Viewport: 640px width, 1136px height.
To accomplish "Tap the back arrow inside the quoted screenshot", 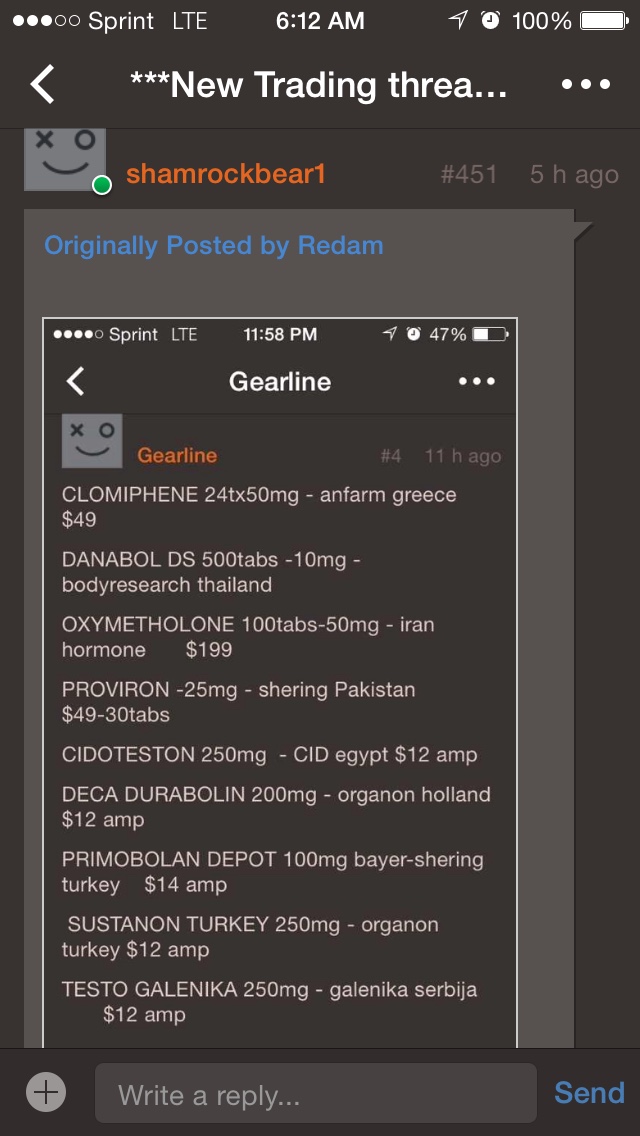I will pos(76,381).
